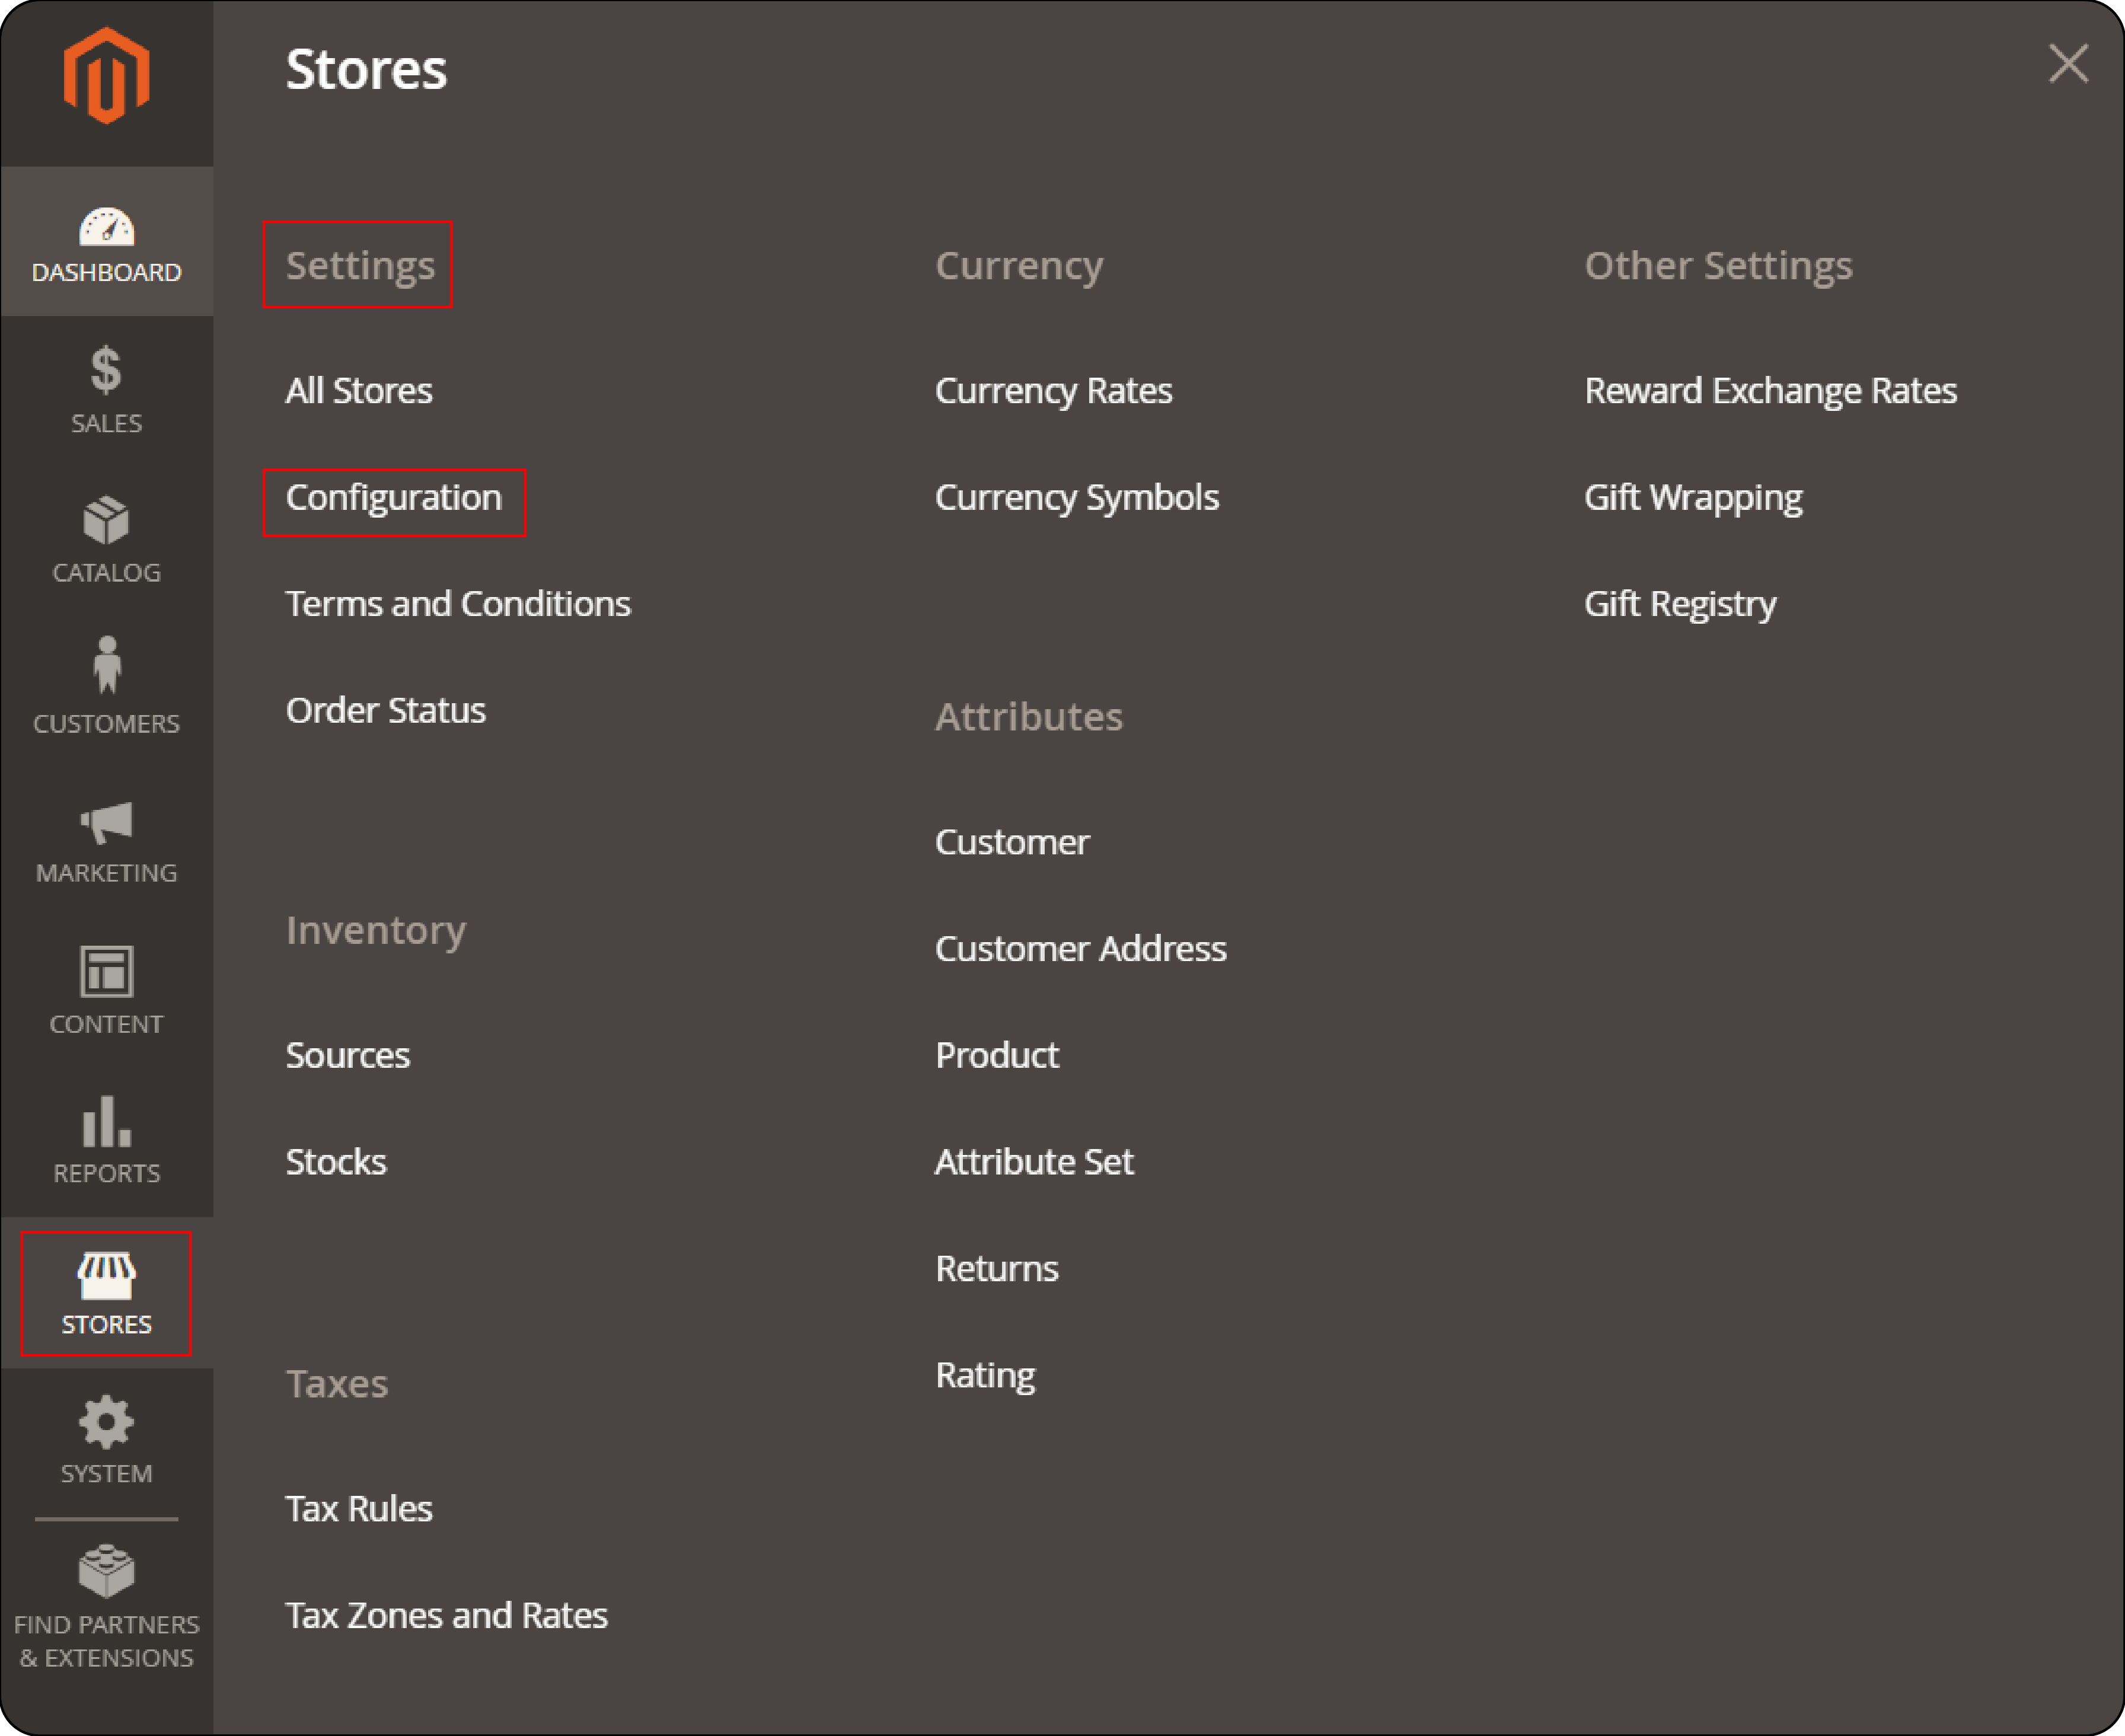The image size is (2125, 1736).
Task: Open Gift Registry under Other Settings
Action: tap(1679, 602)
